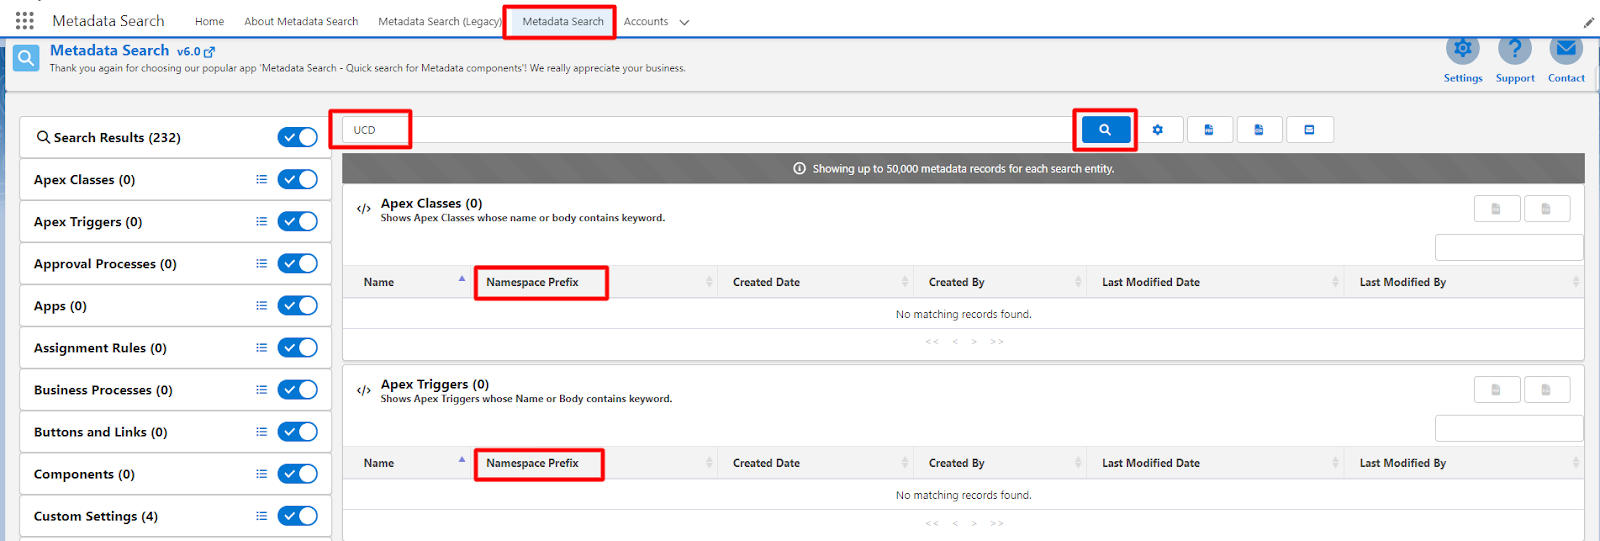Click Support link text
The height and width of the screenshot is (541, 1600).
1515,78
